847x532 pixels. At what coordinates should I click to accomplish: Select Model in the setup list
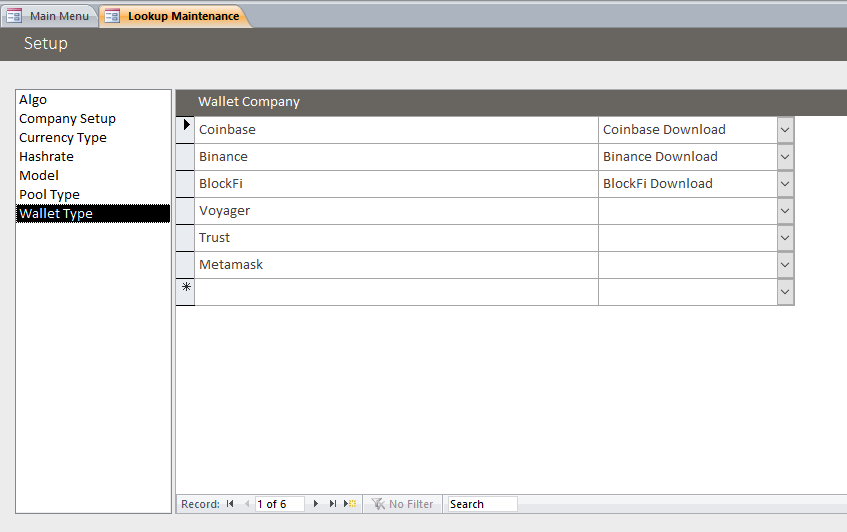coord(93,175)
